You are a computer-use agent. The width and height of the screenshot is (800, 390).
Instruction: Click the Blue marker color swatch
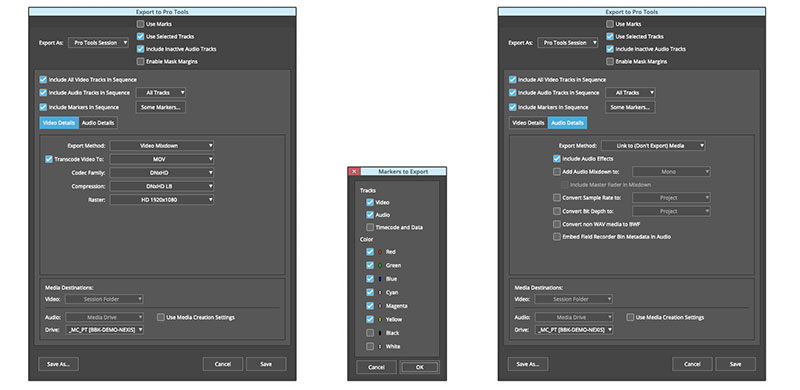pos(380,279)
